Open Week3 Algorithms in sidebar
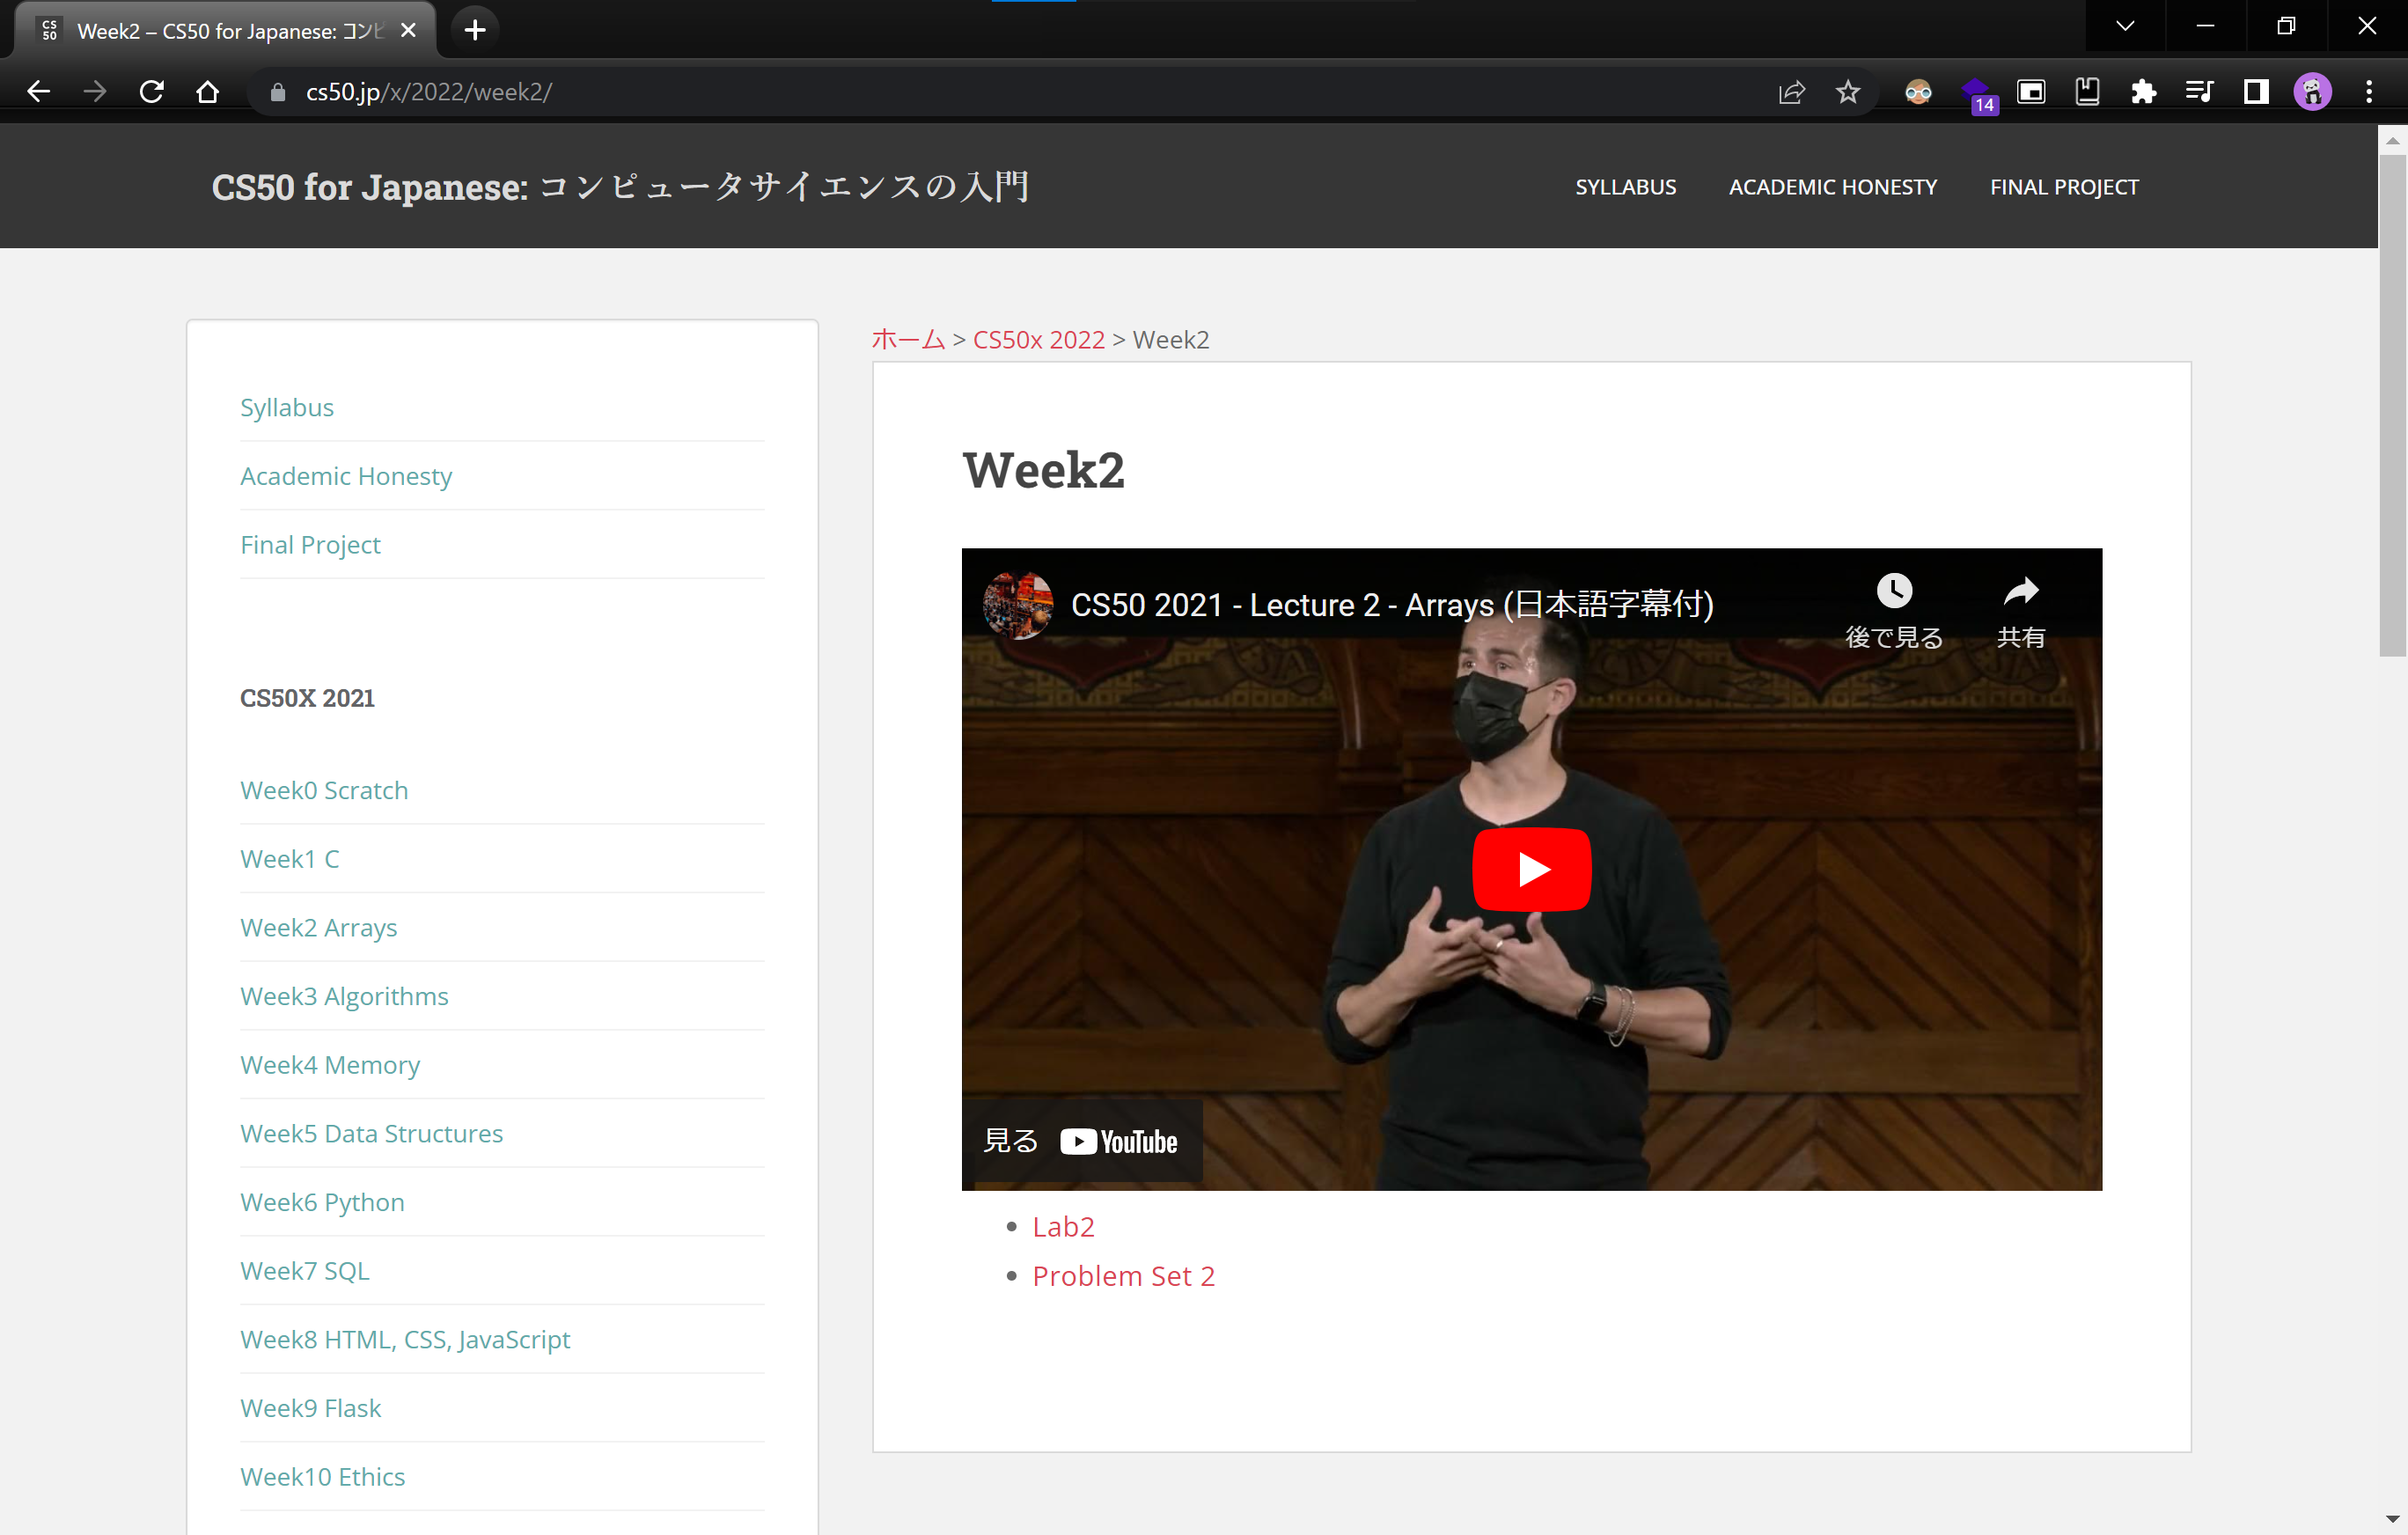This screenshot has width=2408, height=1535. coord(344,996)
